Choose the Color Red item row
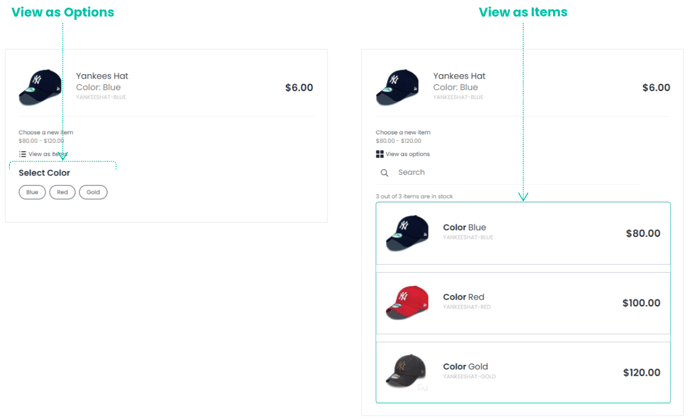688x419 pixels. coord(523,303)
